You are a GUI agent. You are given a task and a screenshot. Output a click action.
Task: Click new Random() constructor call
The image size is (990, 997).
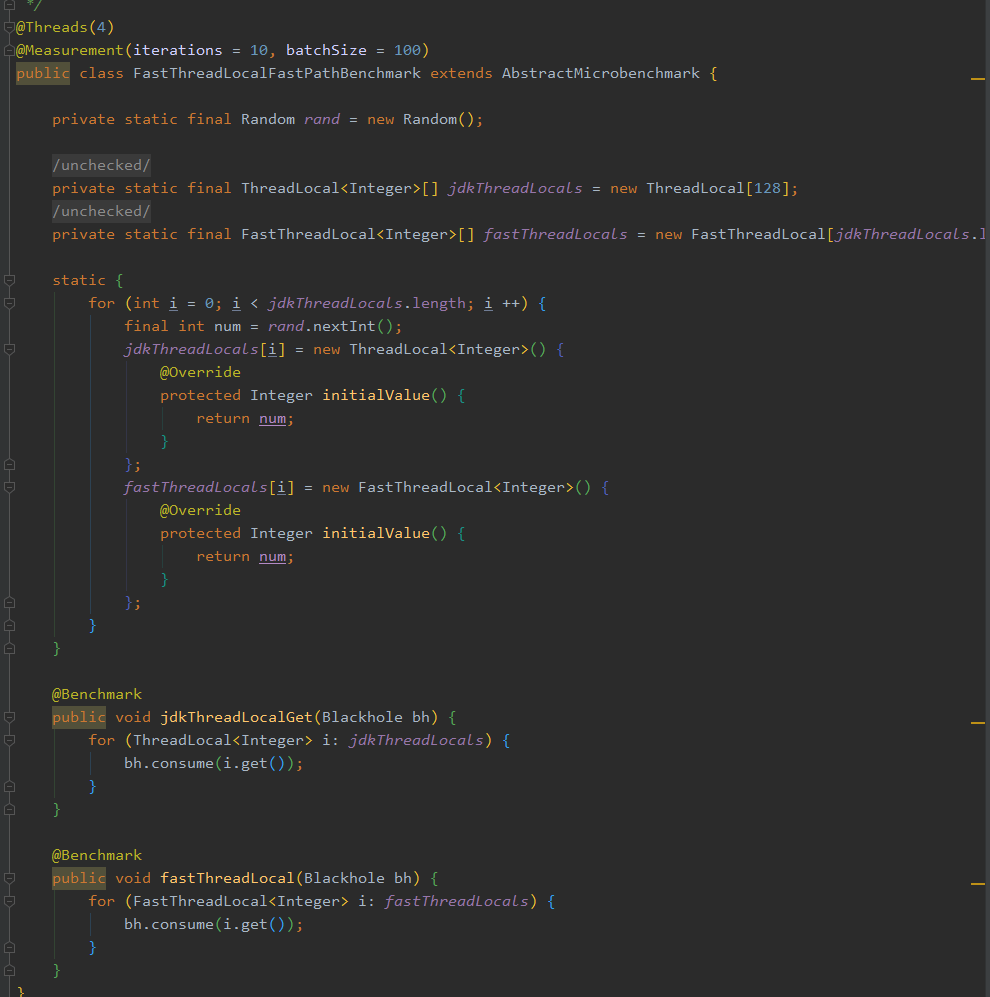420,120
